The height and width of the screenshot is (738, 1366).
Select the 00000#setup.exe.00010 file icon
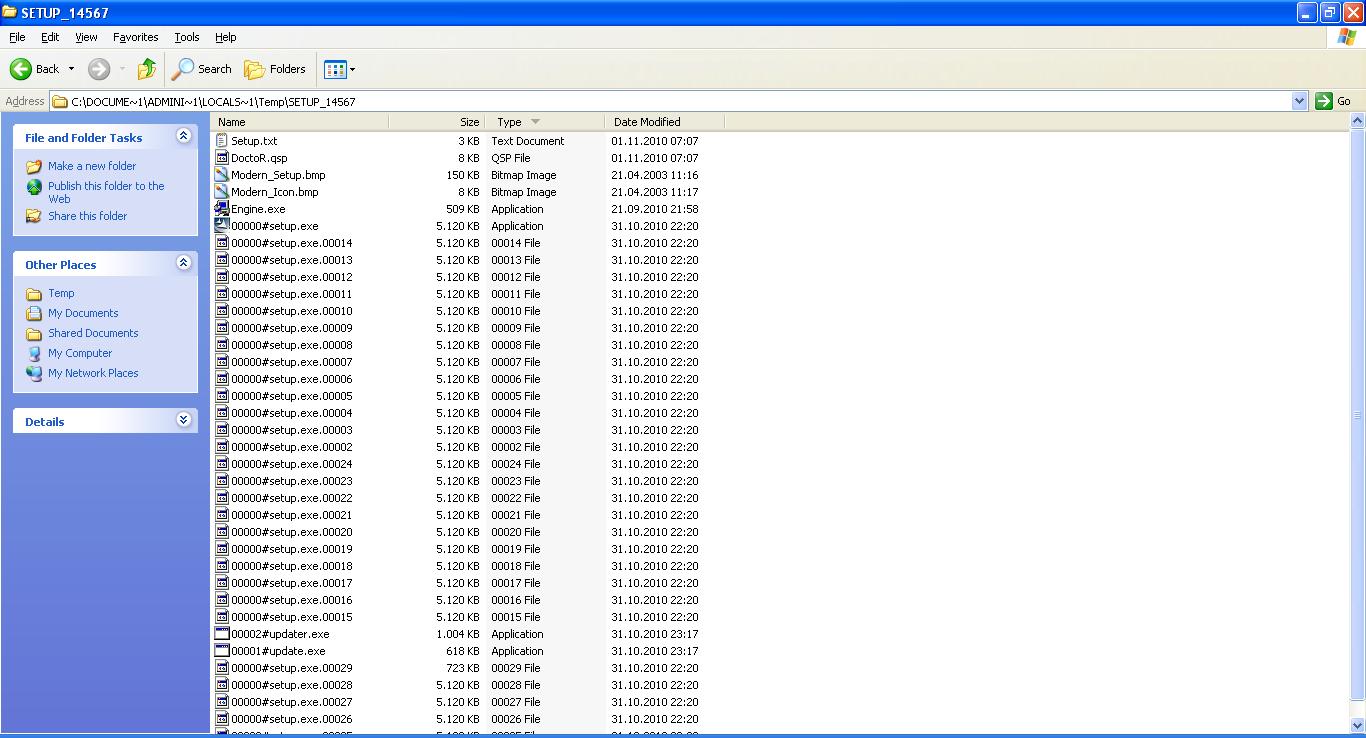point(222,311)
